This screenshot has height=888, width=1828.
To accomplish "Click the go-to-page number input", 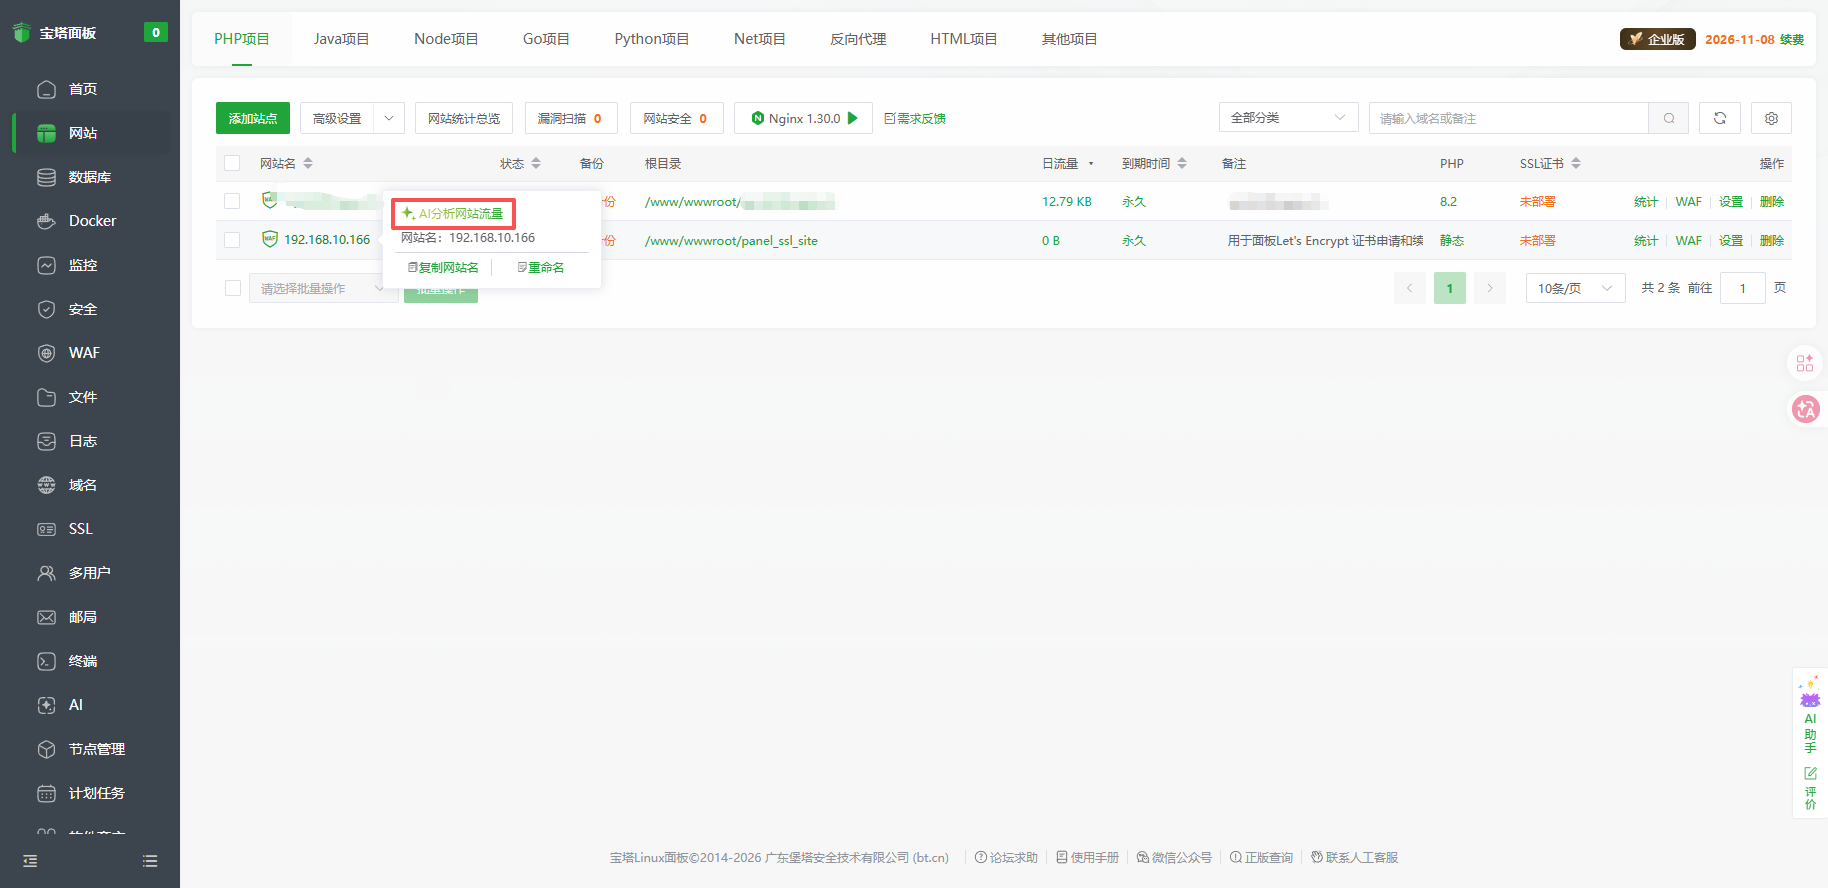I will pos(1743,288).
